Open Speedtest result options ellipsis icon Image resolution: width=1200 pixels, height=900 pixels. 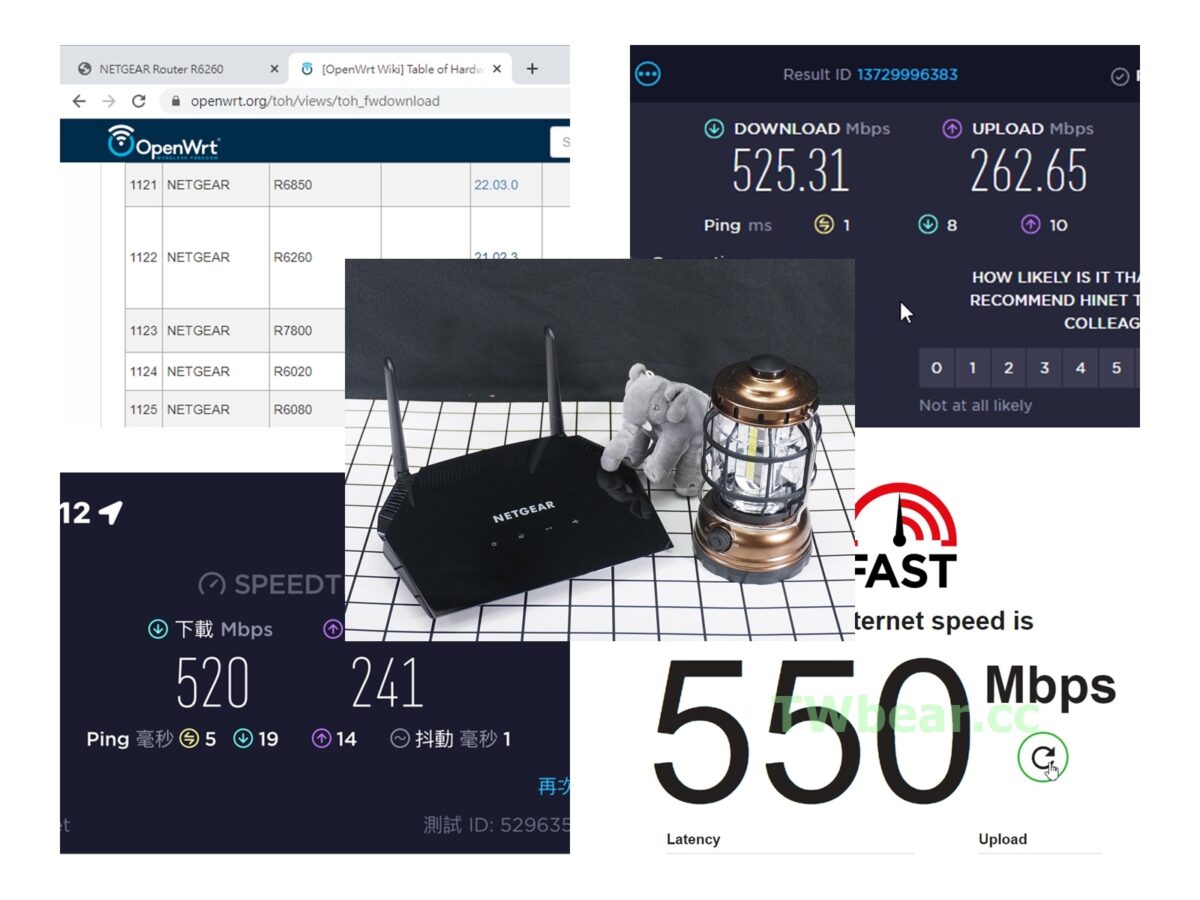pos(648,74)
